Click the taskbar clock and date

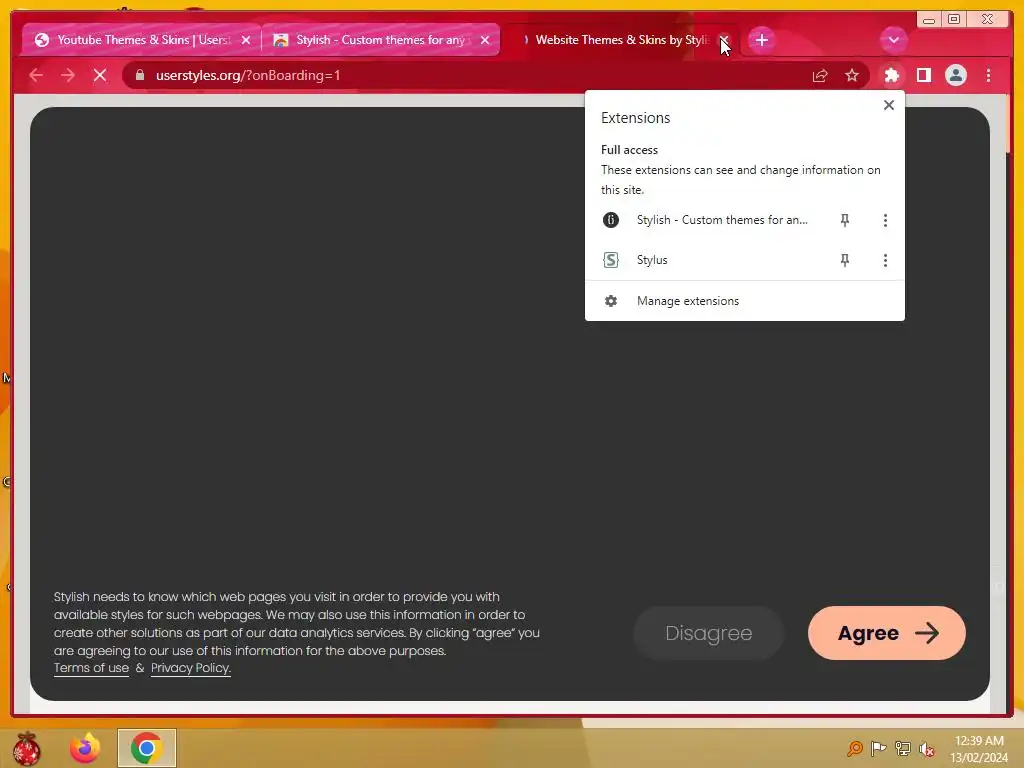979,749
